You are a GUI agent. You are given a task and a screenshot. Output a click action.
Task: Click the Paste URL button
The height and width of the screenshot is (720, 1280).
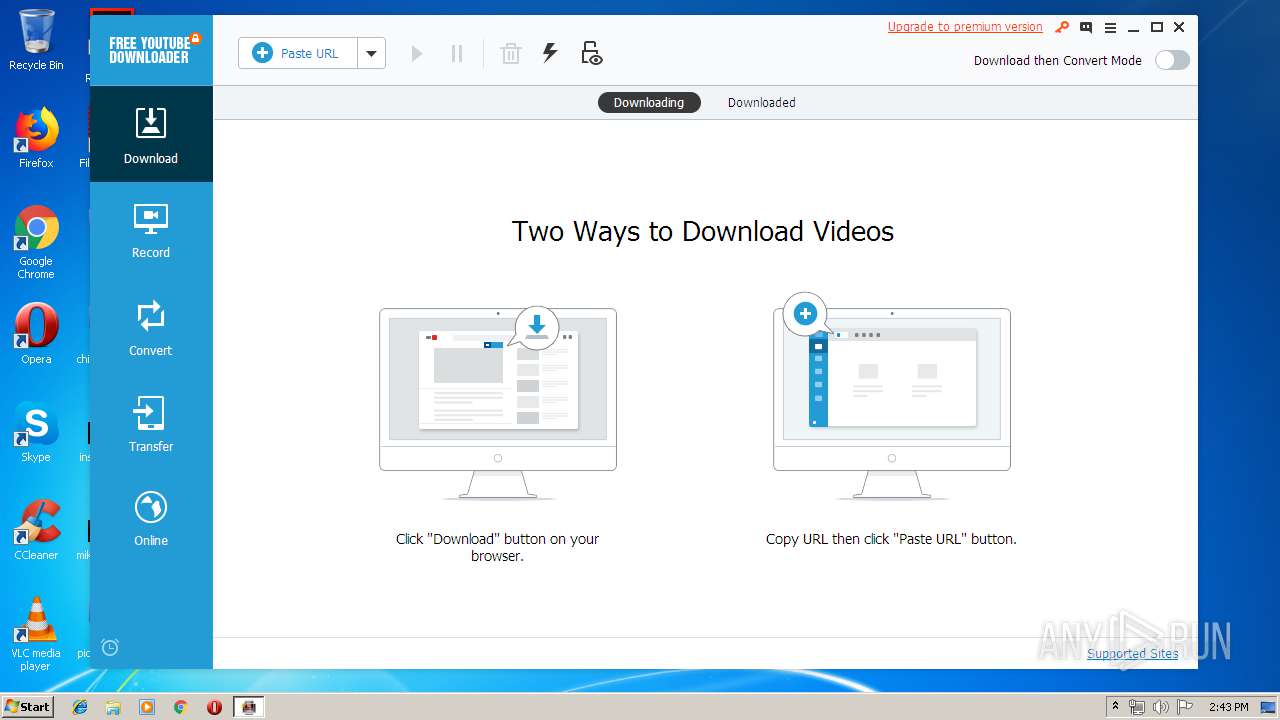click(298, 53)
